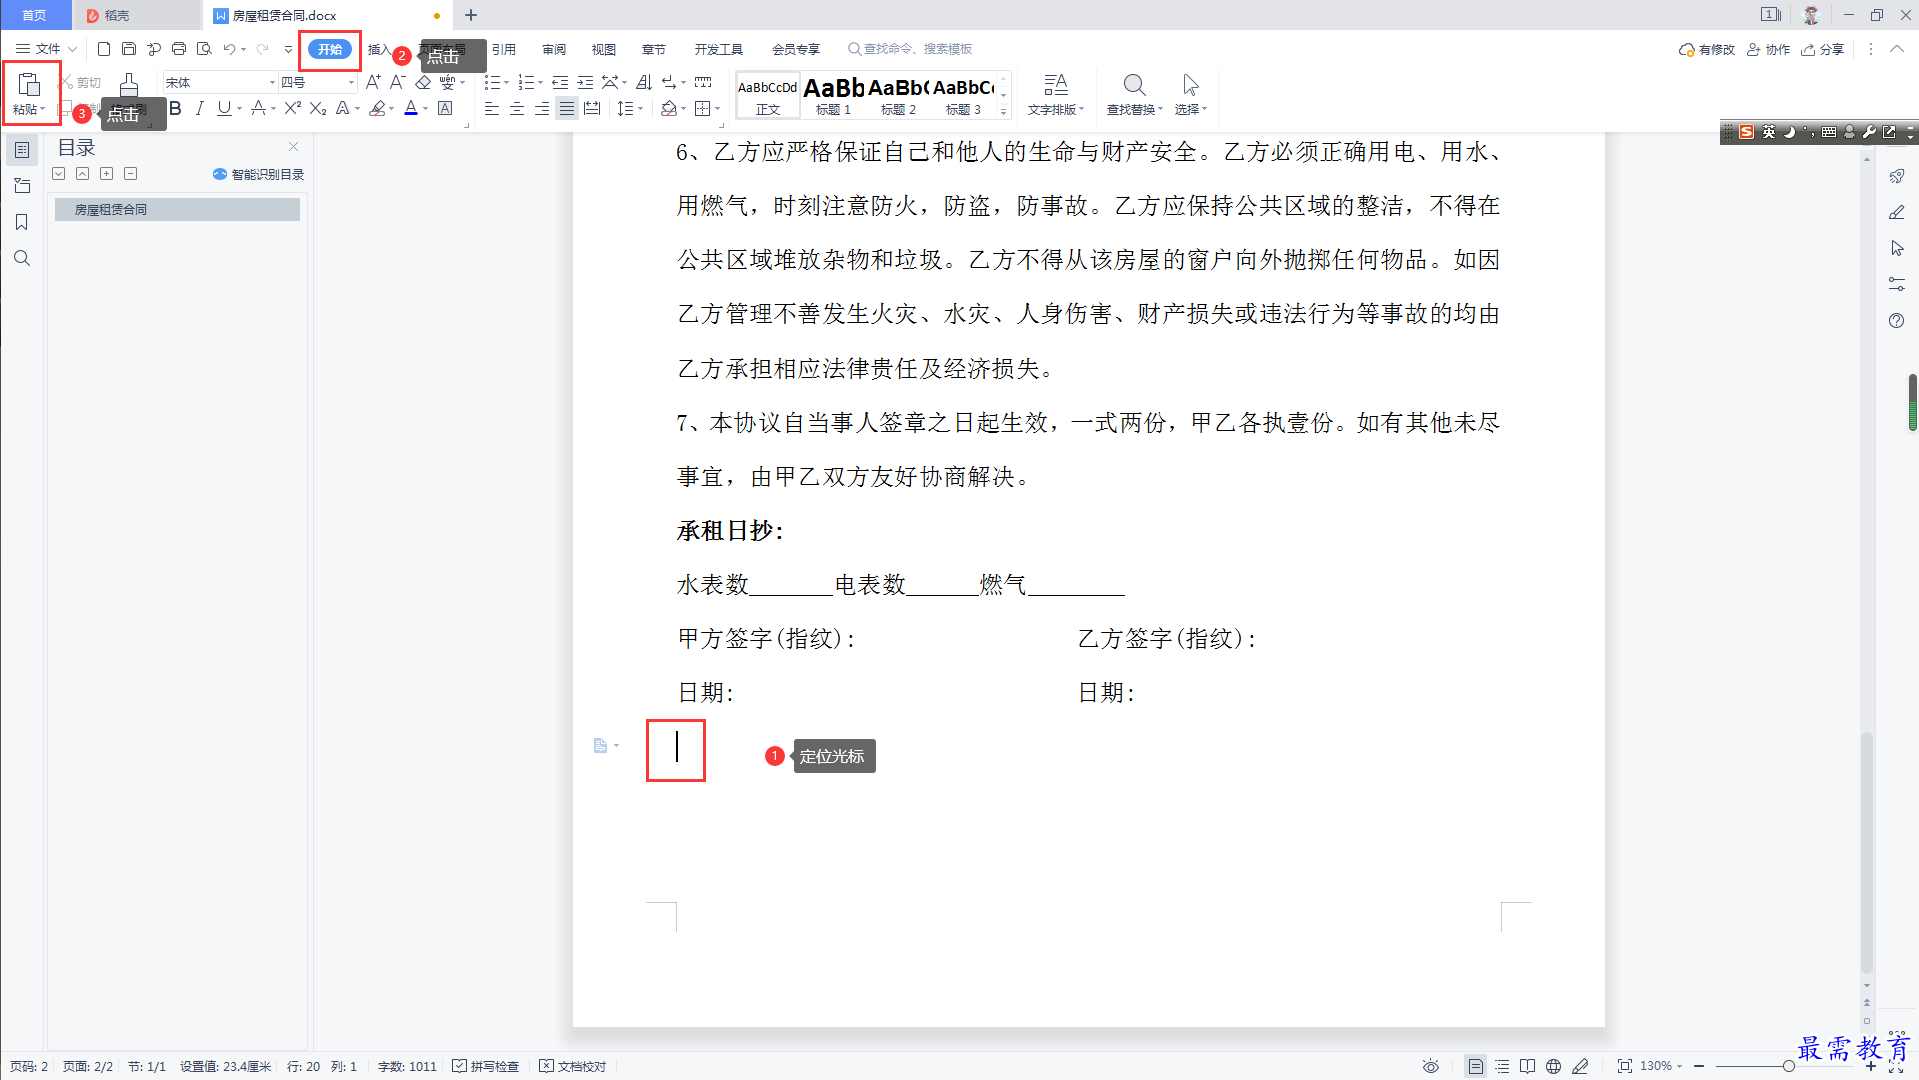
Task: Open the 章节 ribbon tab
Action: point(654,49)
